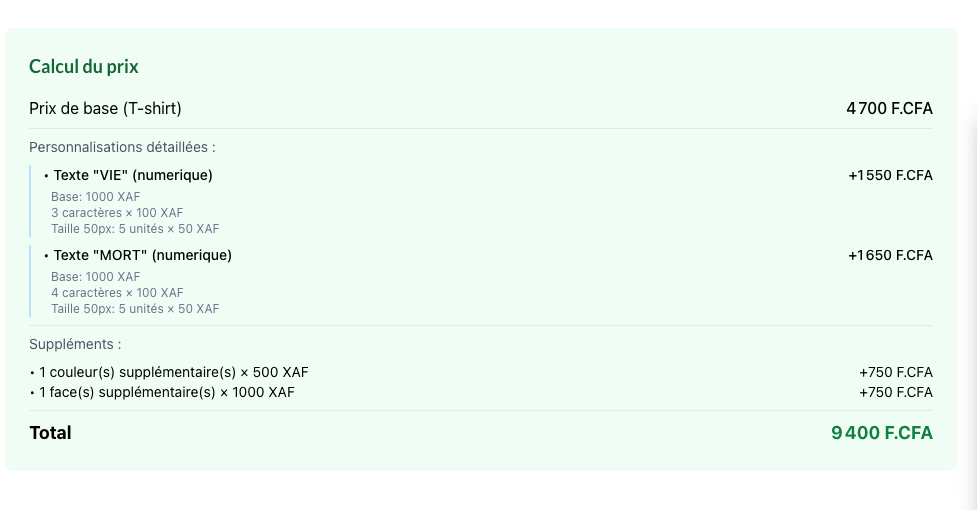Image resolution: width=977 pixels, height=510 pixels.
Task: Click the "4 caractères × 100 XAF" detail
Action: click(117, 292)
